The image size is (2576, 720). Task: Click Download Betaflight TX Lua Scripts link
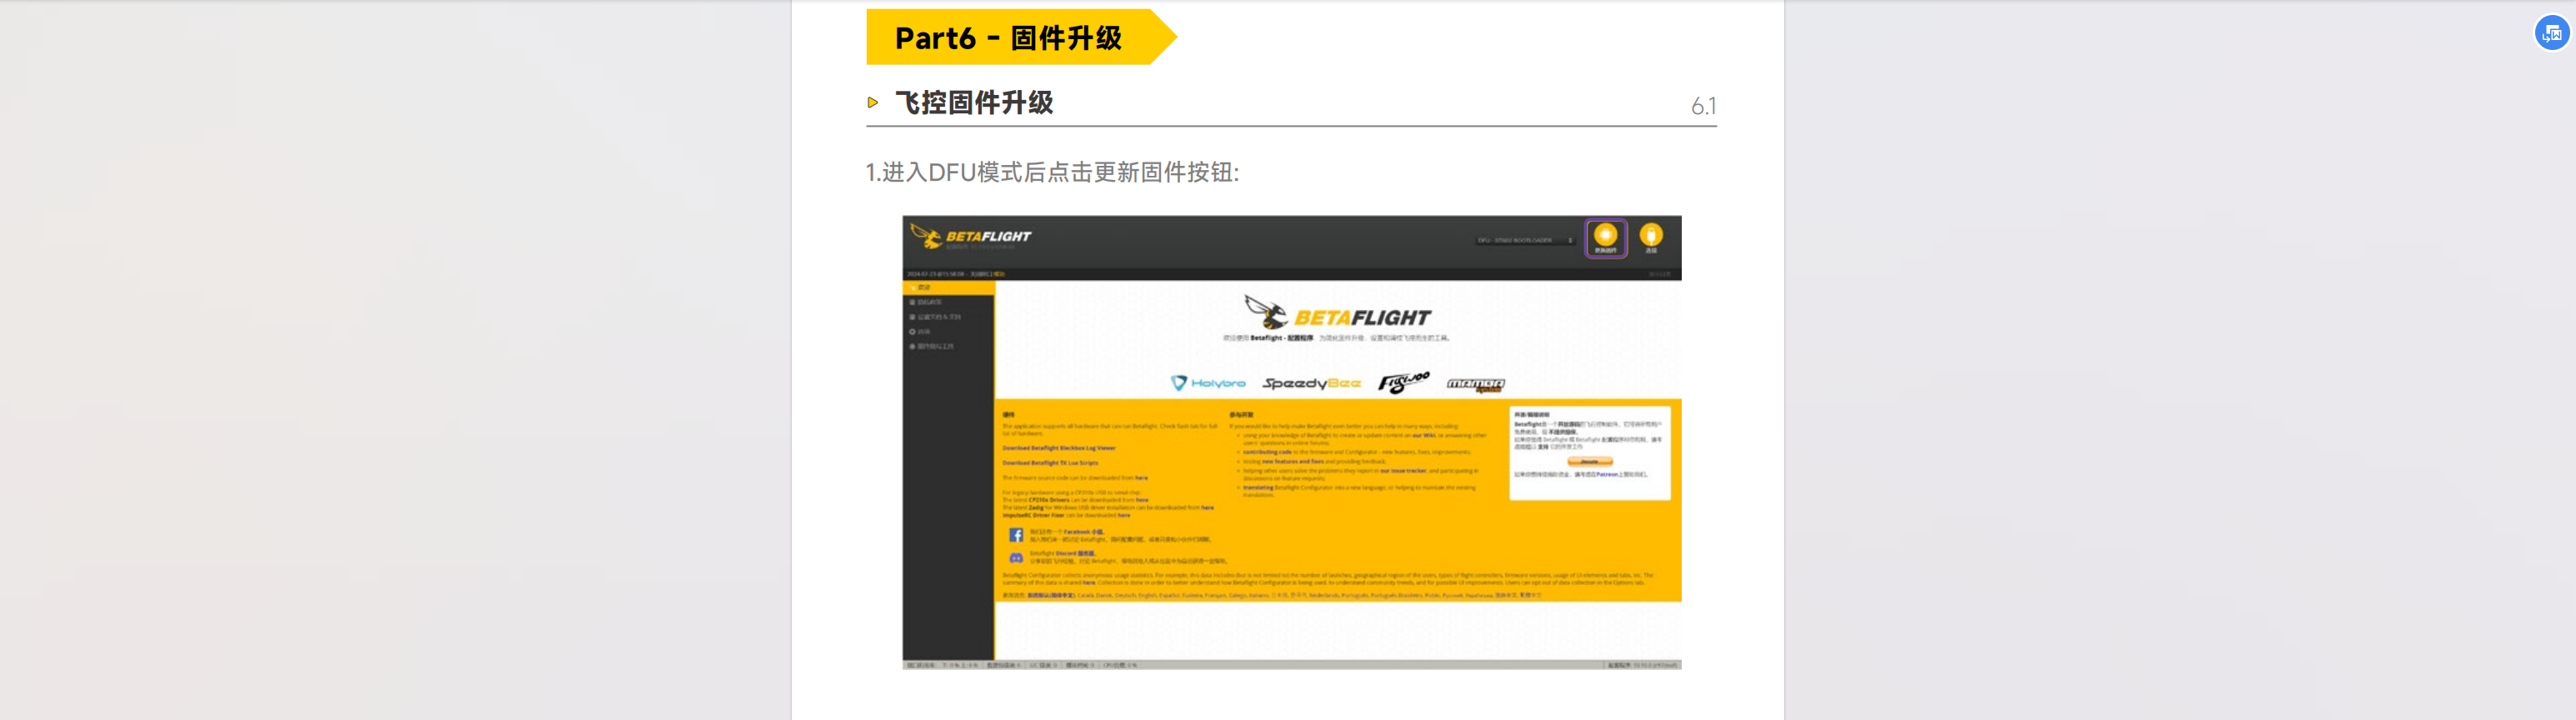[x=1049, y=463]
